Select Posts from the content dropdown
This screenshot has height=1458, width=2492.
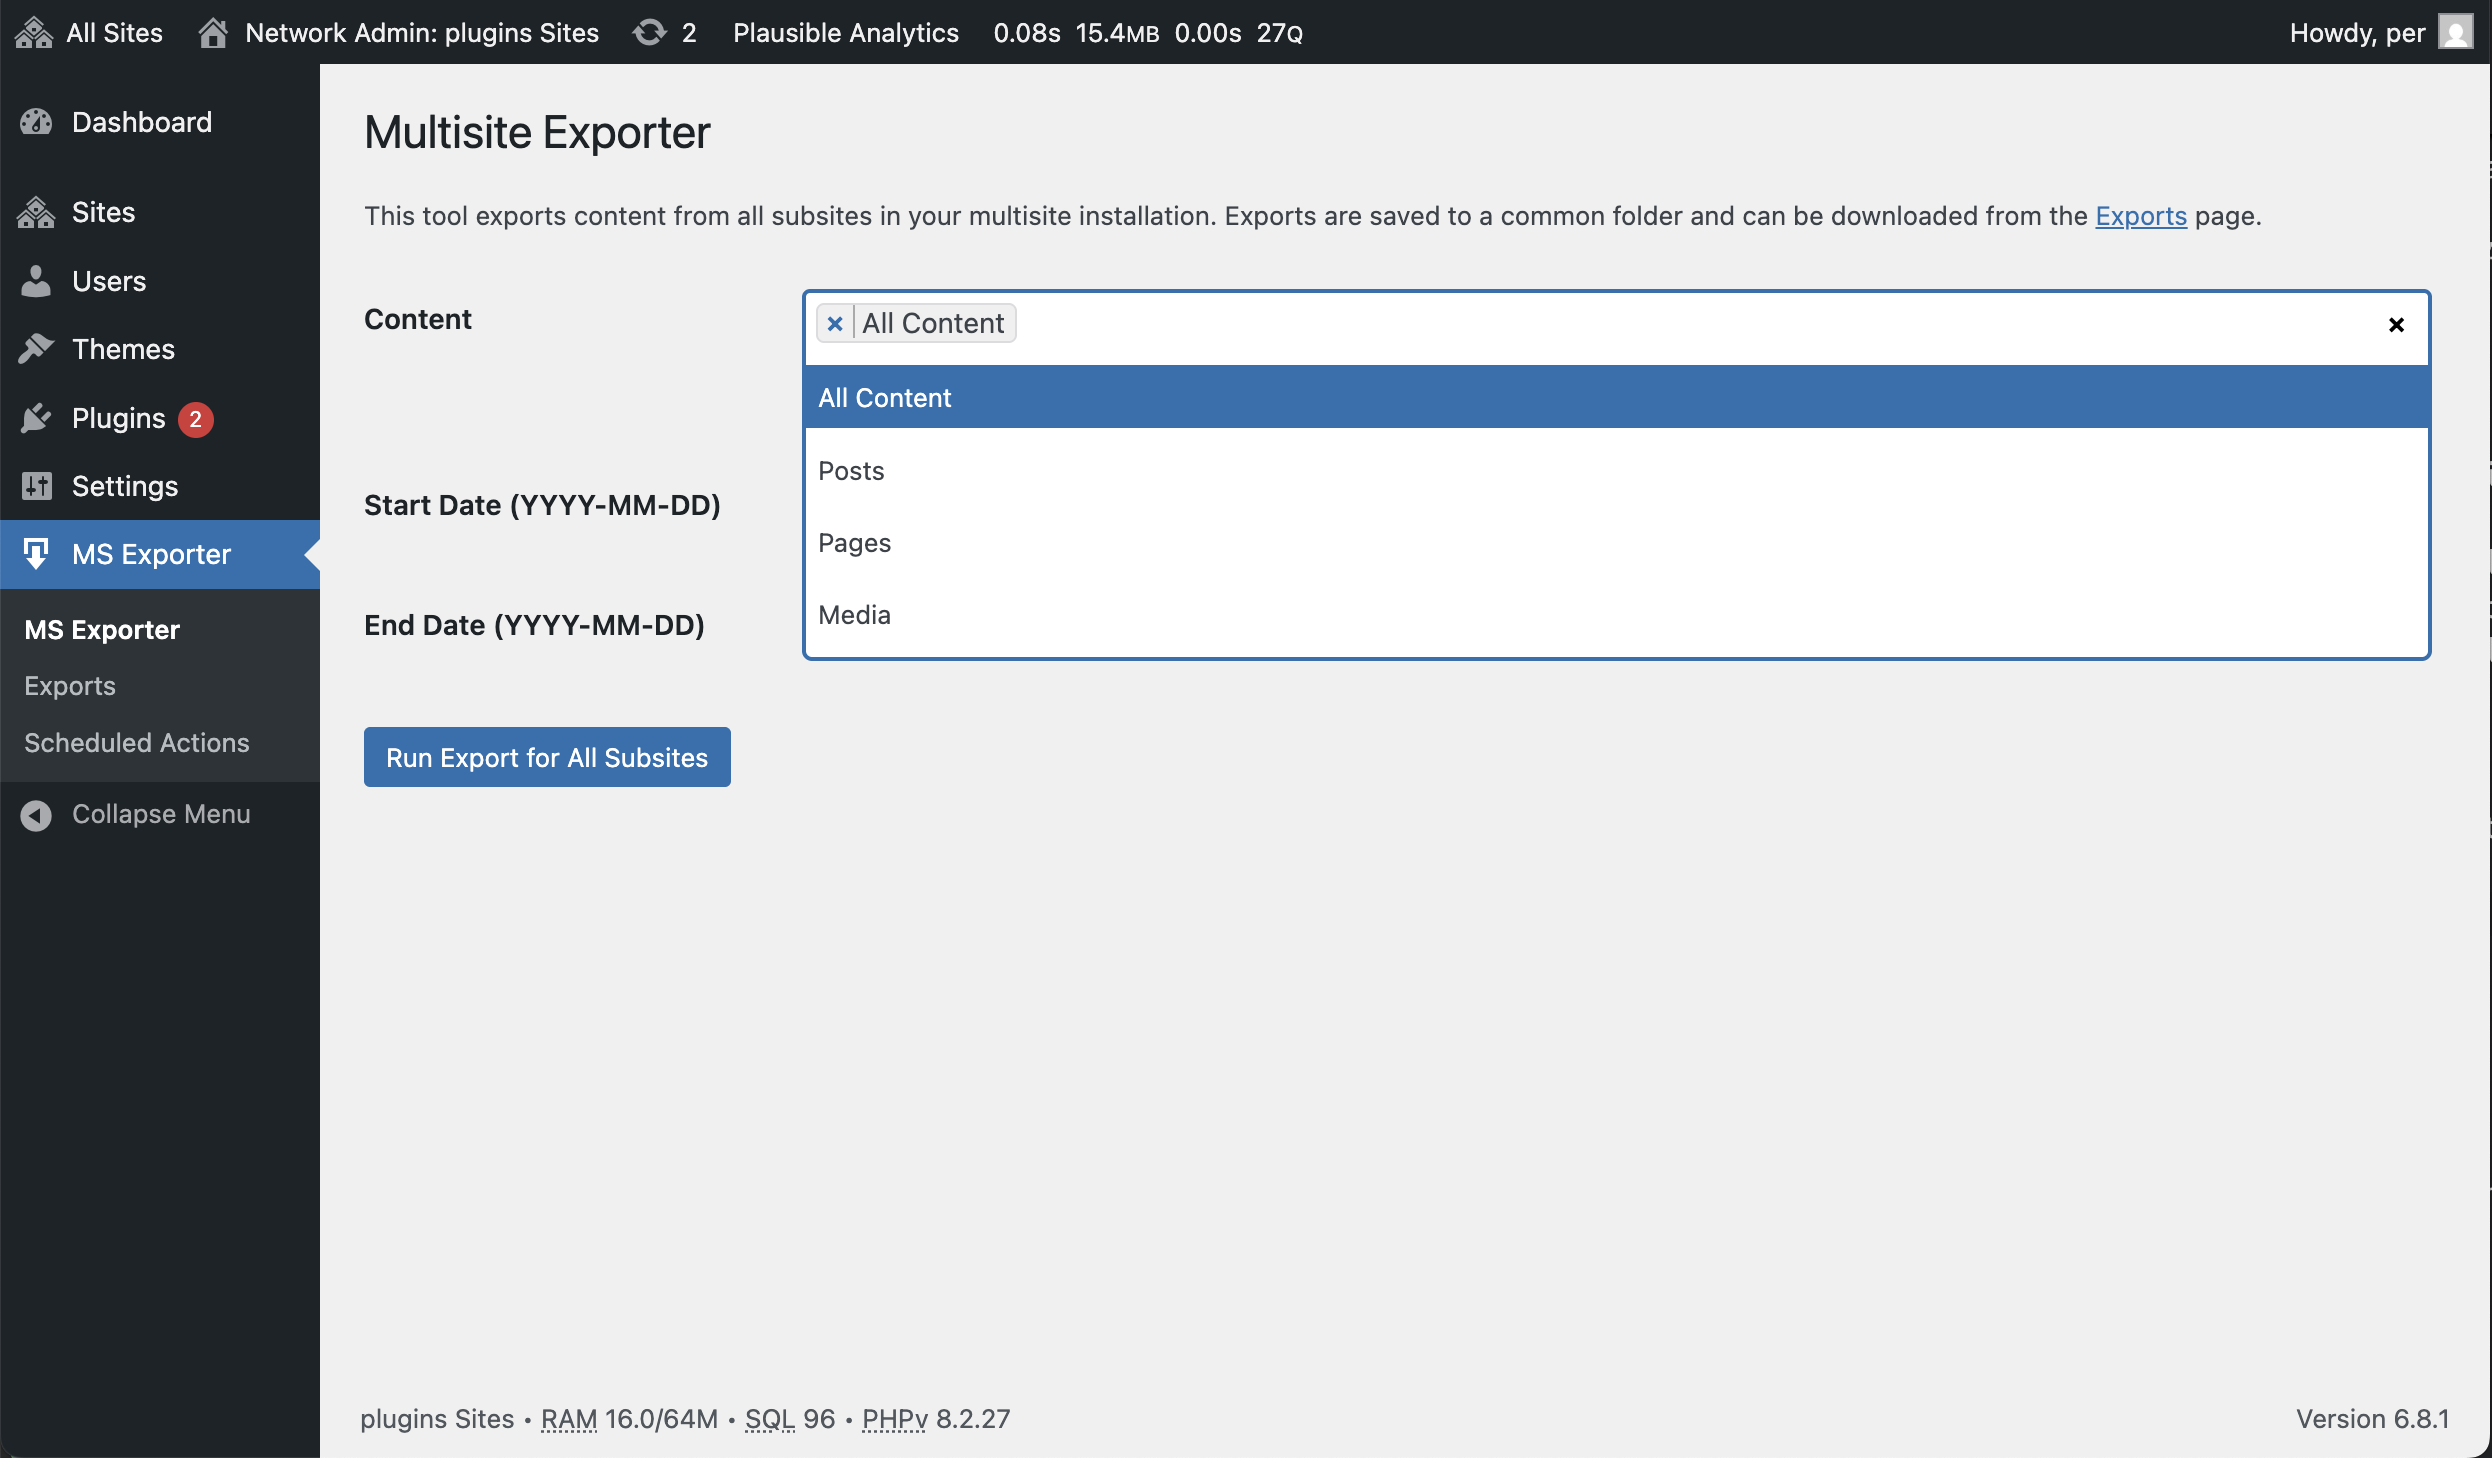click(851, 471)
